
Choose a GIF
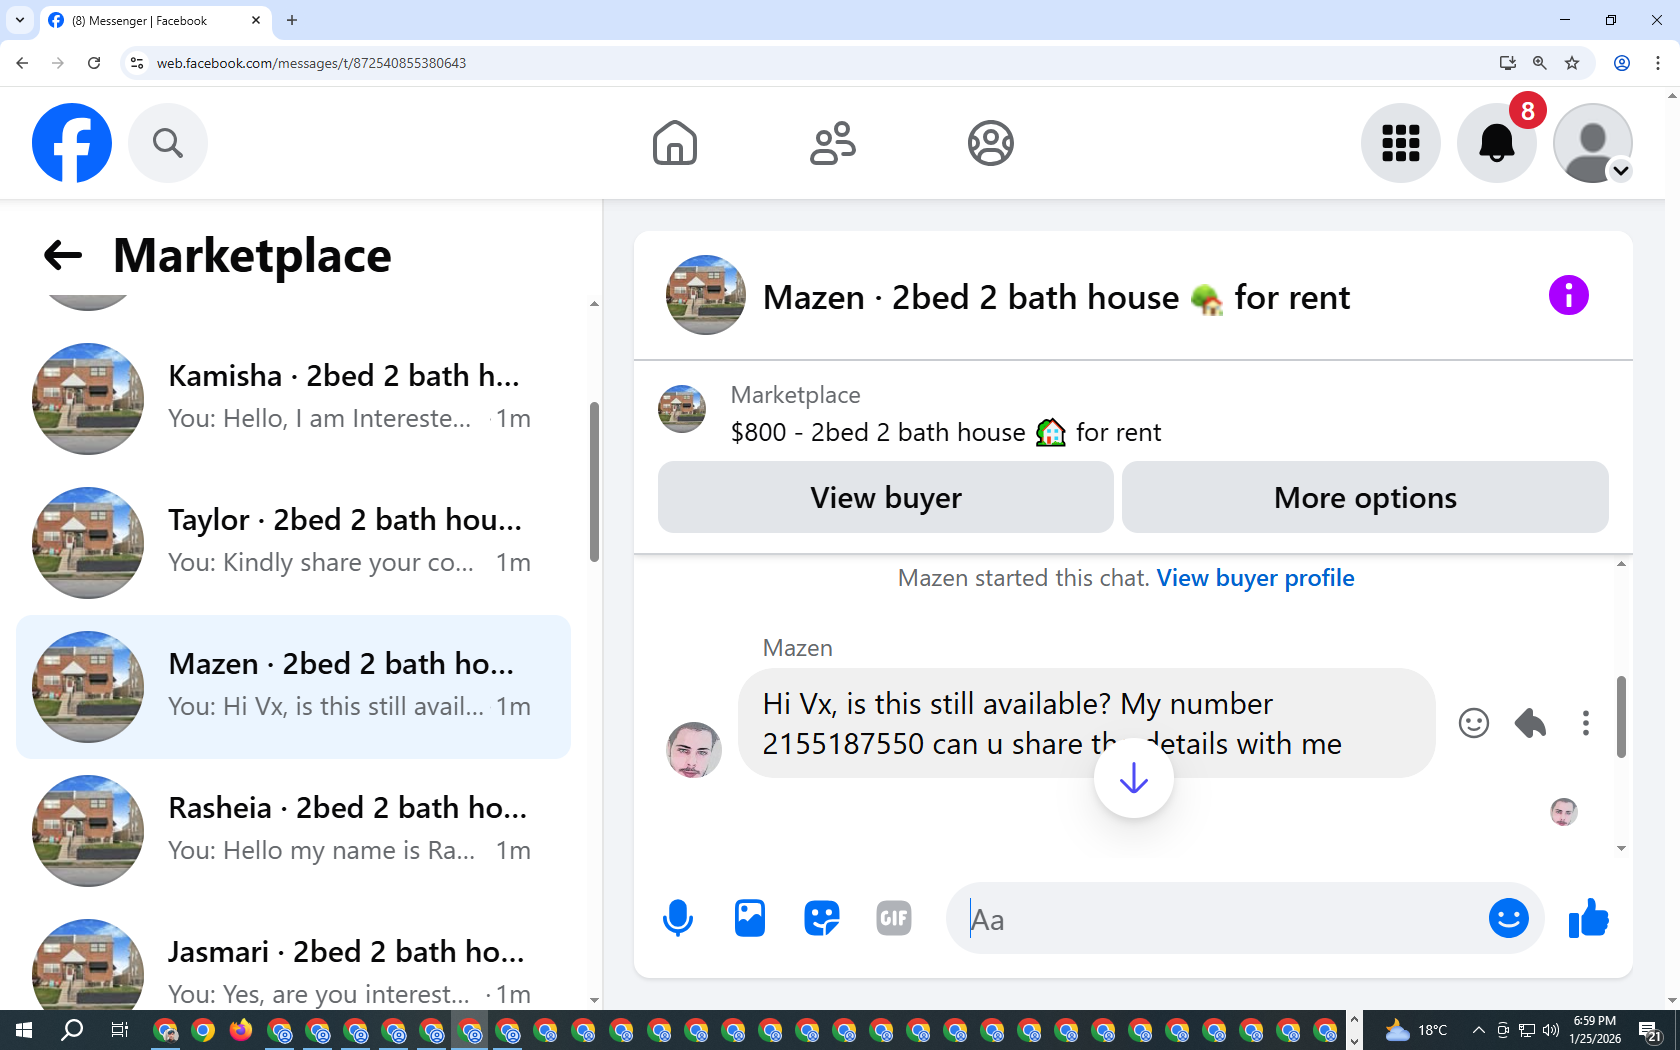coord(894,918)
